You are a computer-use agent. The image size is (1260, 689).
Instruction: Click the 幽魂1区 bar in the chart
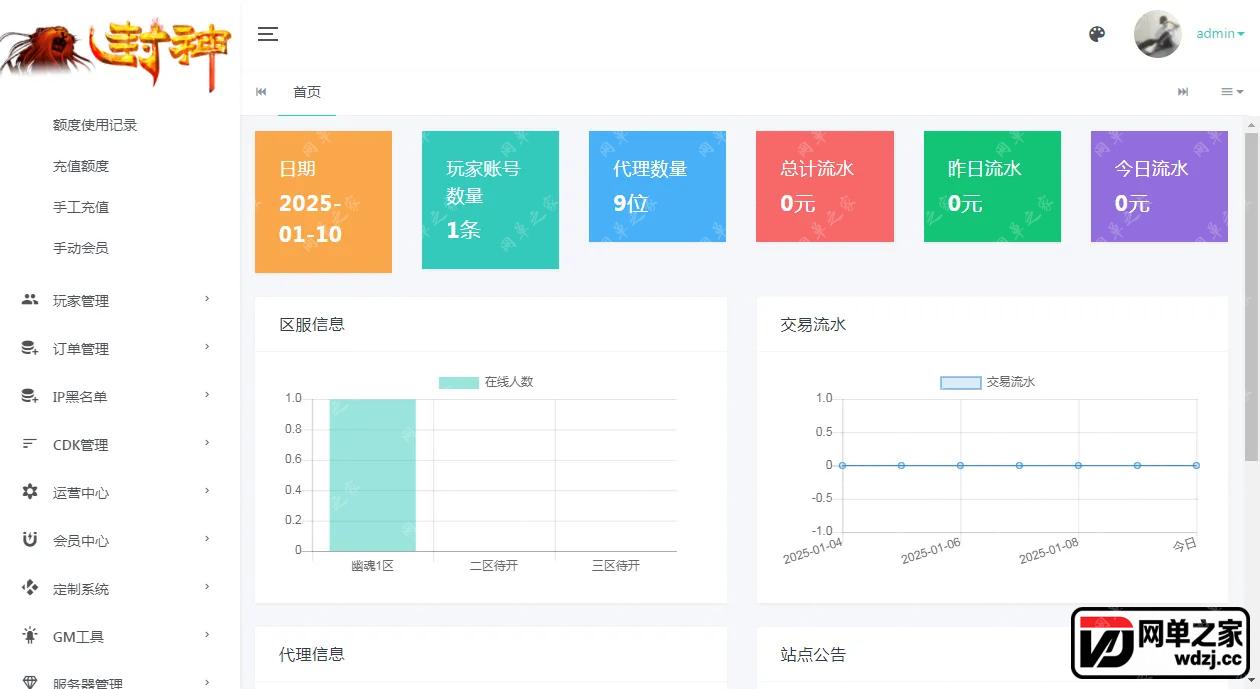(372, 475)
